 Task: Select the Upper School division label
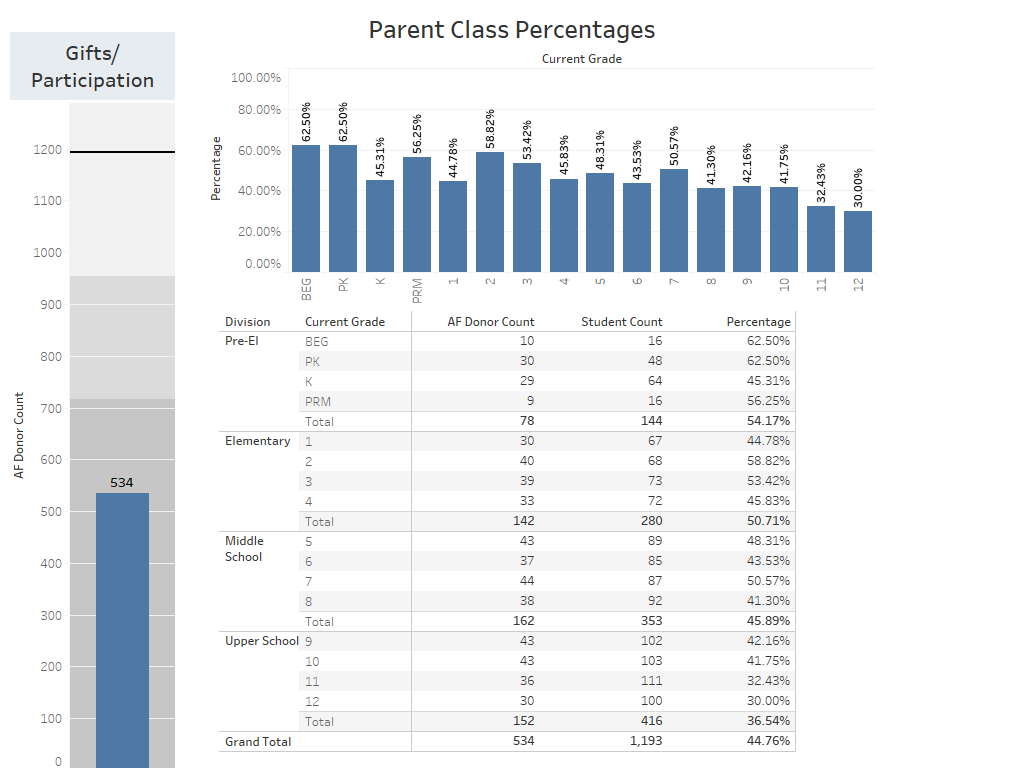click(x=261, y=641)
